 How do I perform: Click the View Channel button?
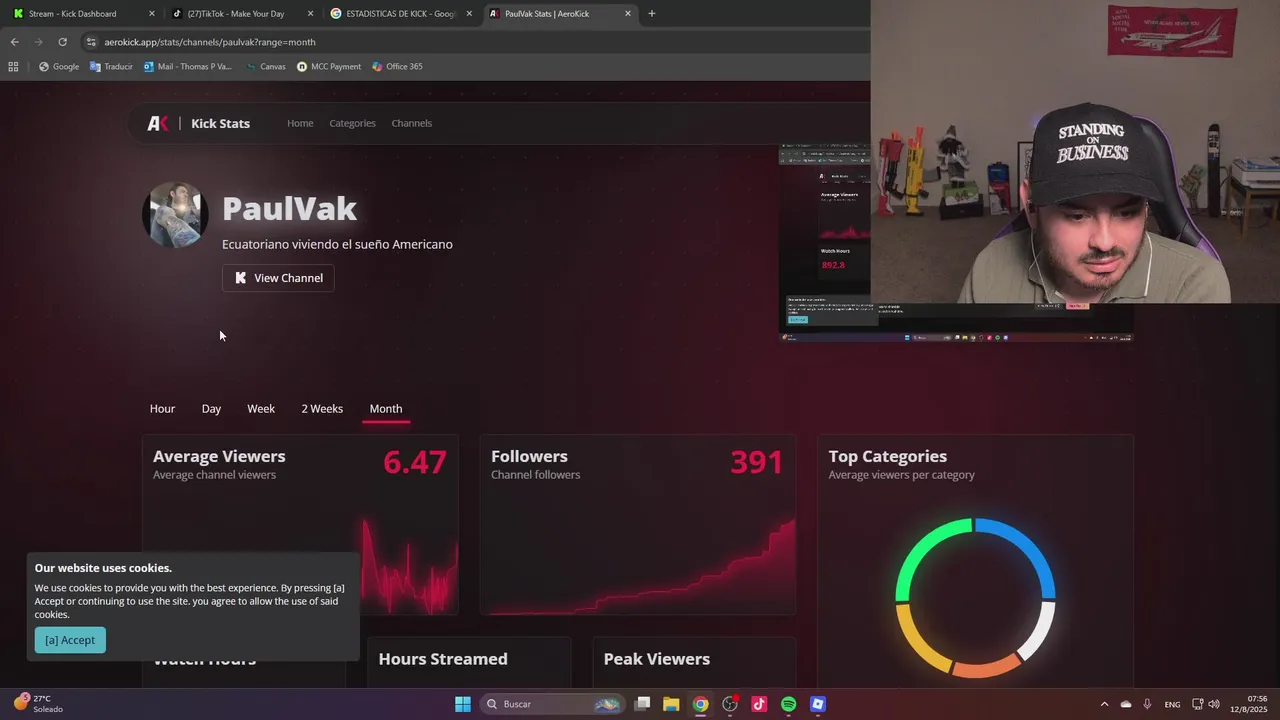click(278, 278)
